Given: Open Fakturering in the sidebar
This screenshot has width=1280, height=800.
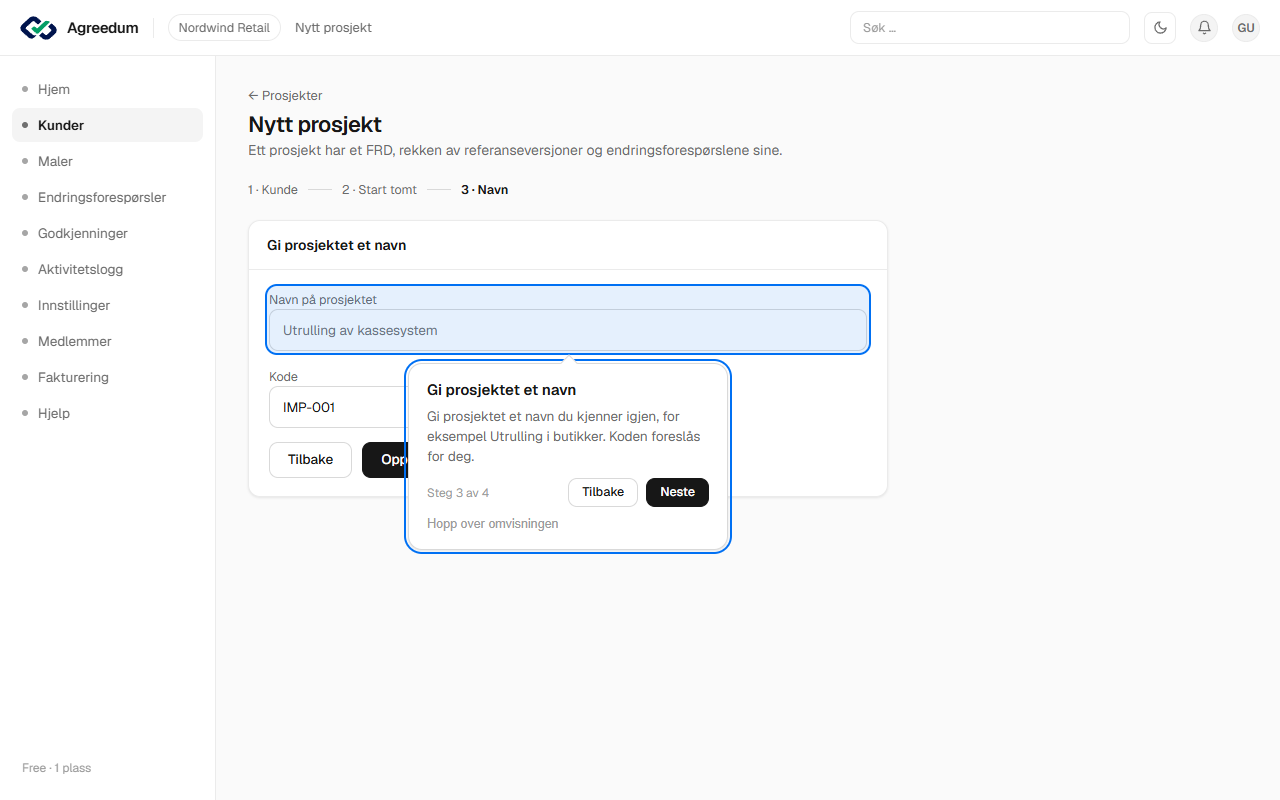Looking at the screenshot, I should click(x=107, y=377).
